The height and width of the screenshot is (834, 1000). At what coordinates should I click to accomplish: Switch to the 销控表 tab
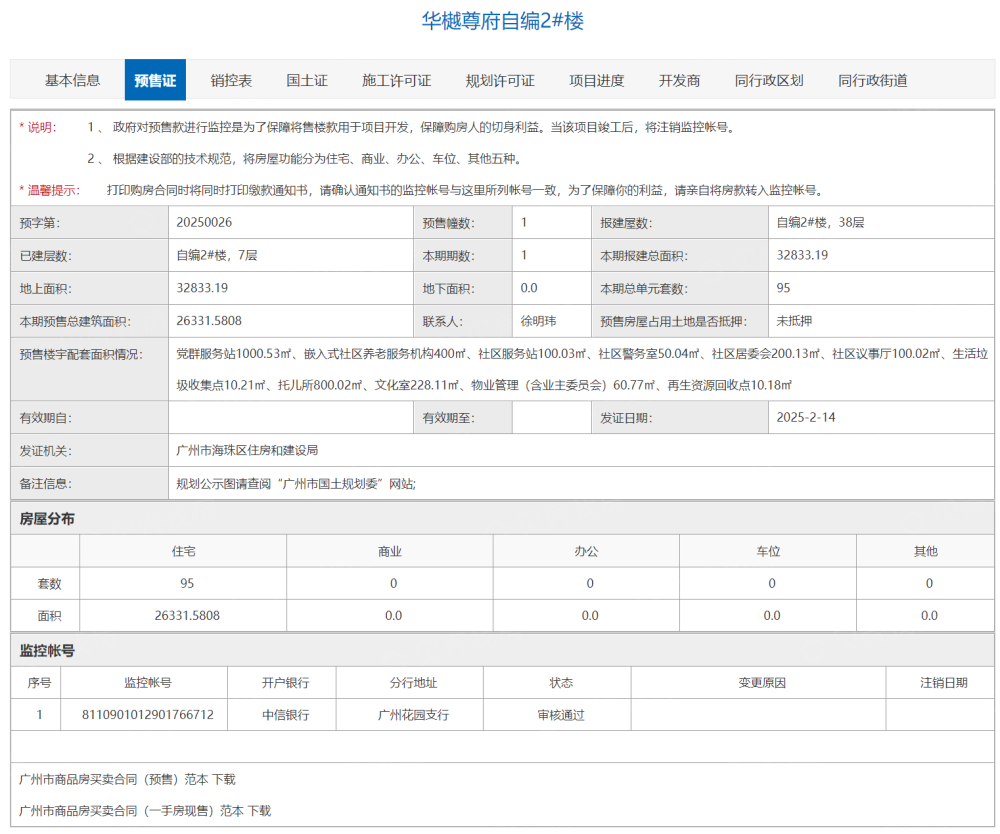[x=231, y=80]
